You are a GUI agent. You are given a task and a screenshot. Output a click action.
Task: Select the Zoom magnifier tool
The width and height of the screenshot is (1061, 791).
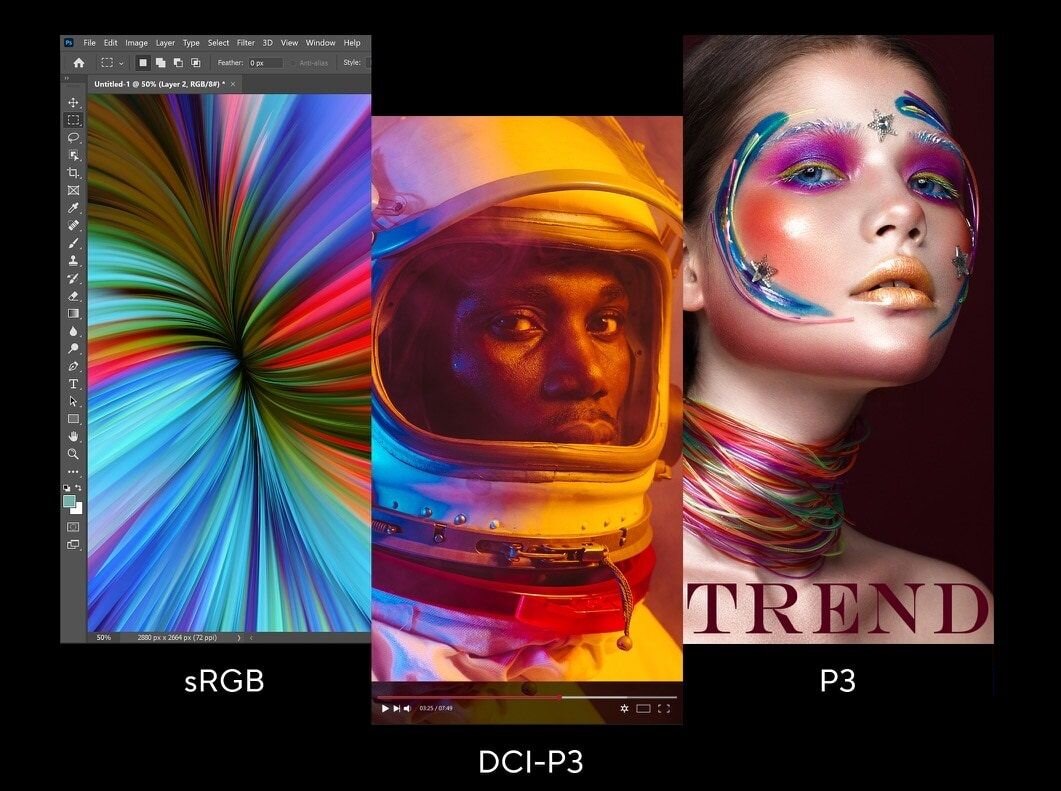73,453
